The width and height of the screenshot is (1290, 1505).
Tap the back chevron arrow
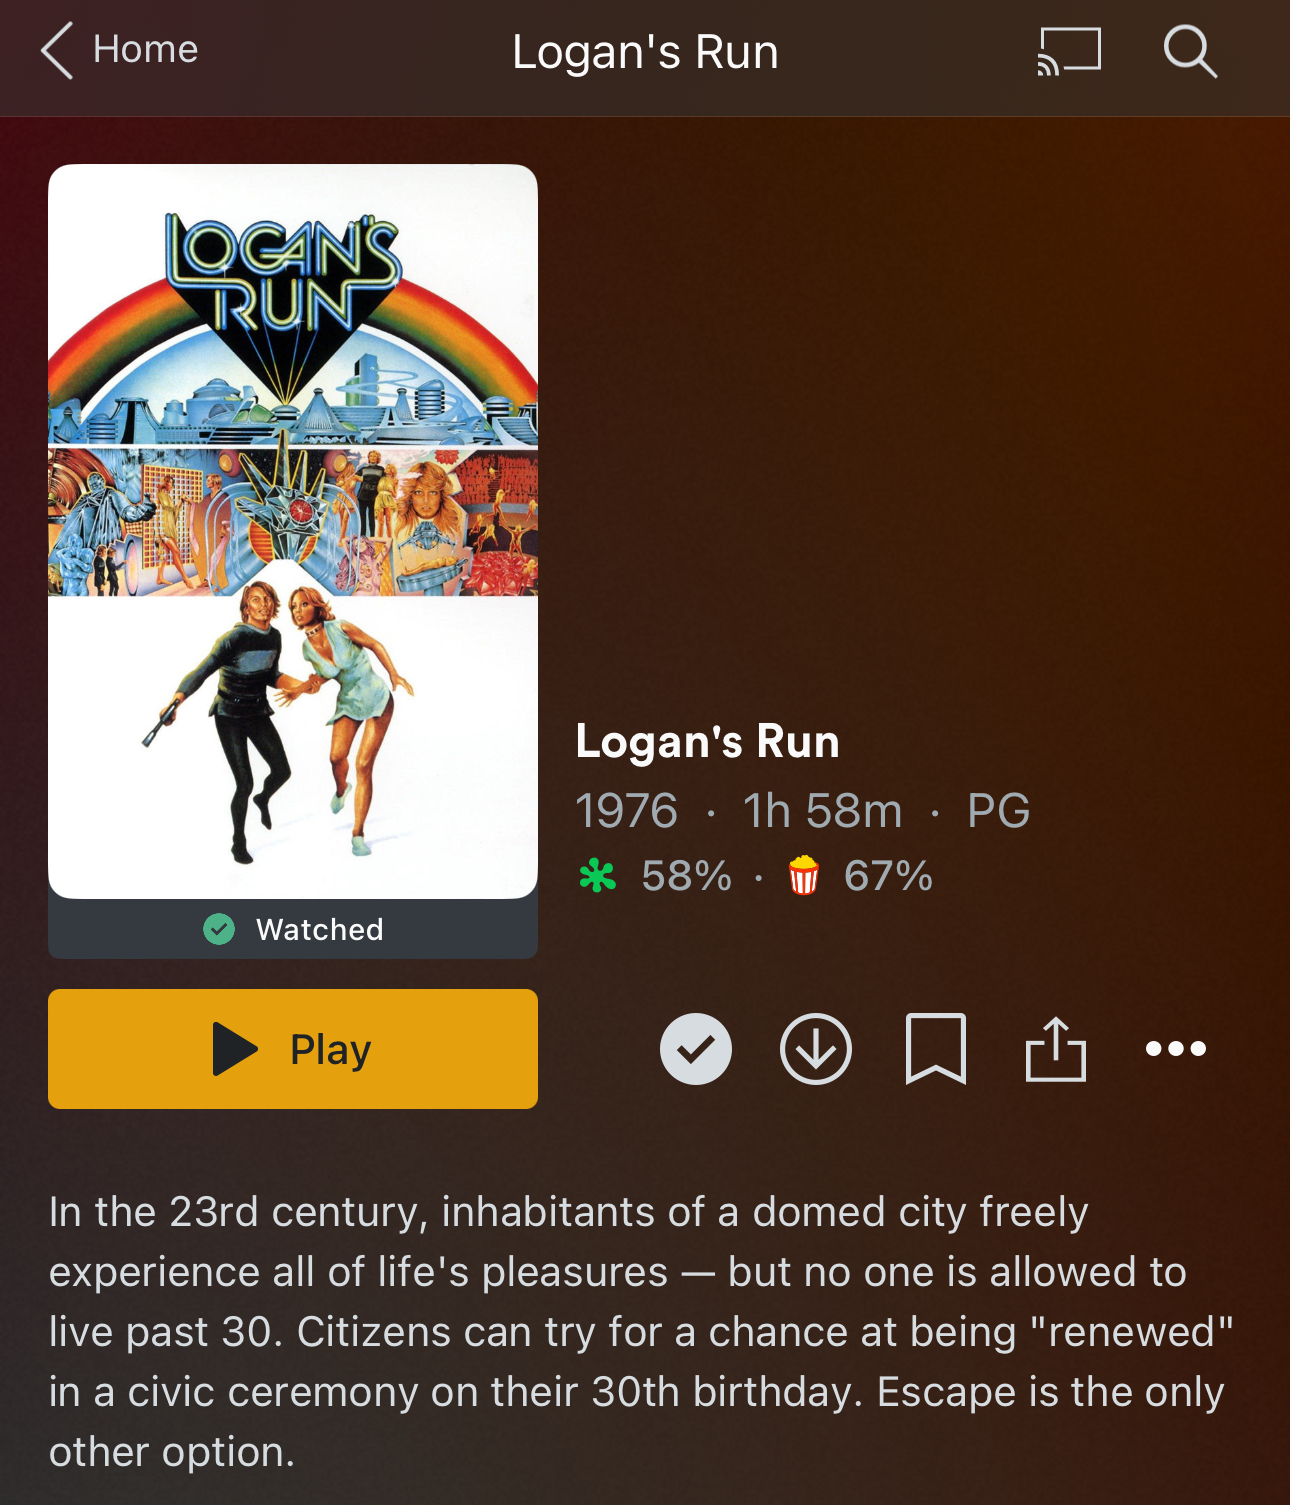57,51
